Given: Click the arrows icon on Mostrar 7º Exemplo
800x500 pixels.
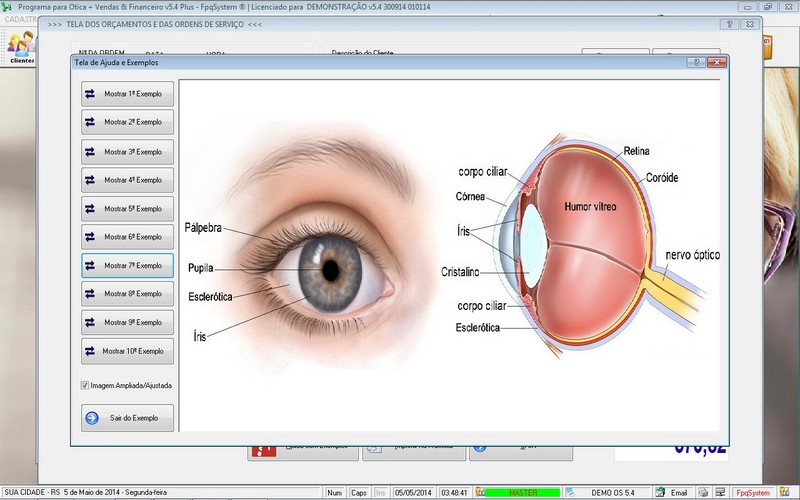Looking at the screenshot, I should [90, 266].
